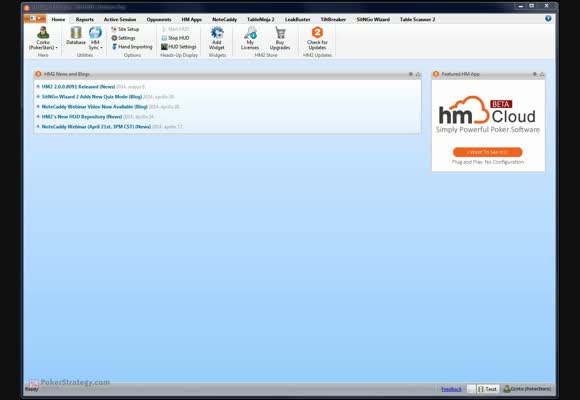Image resolution: width=580 pixels, height=400 pixels.
Task: Switch to the Reports tab
Action: [x=85, y=19]
